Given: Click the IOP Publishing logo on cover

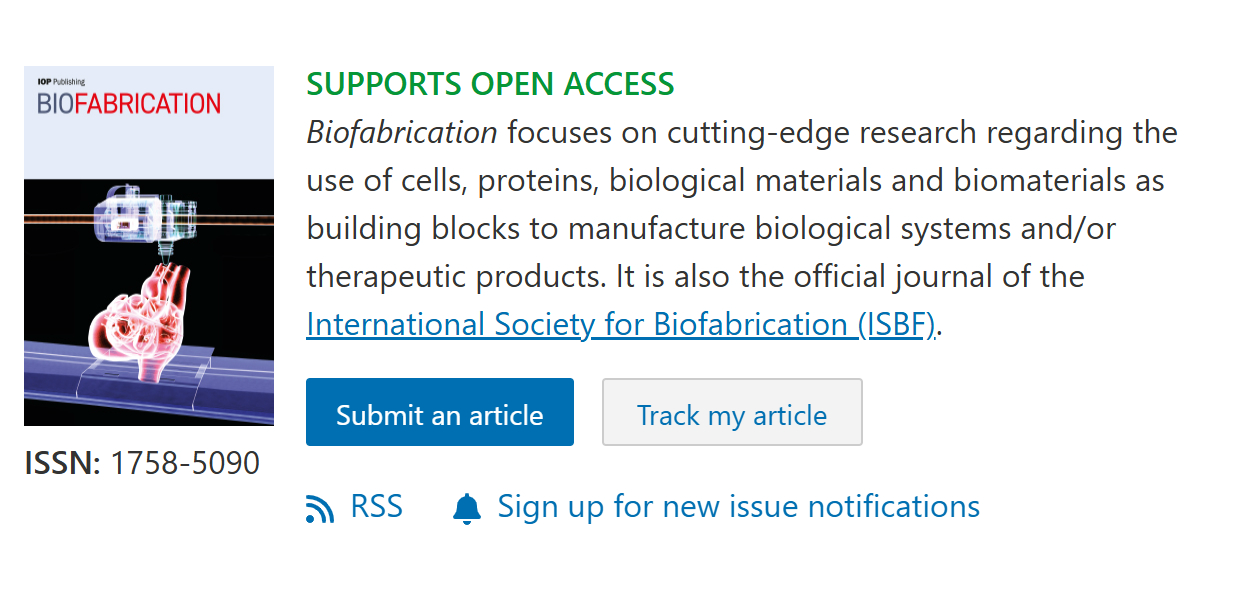Looking at the screenshot, I should (x=54, y=82).
